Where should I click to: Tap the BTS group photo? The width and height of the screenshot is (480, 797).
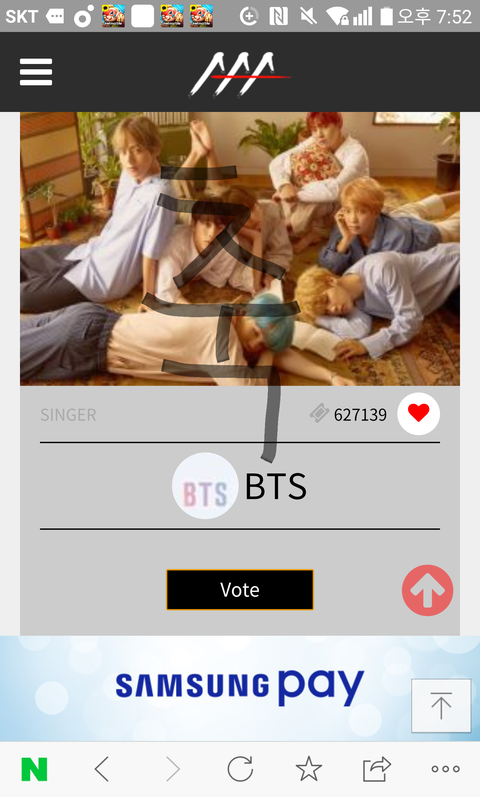[240, 249]
